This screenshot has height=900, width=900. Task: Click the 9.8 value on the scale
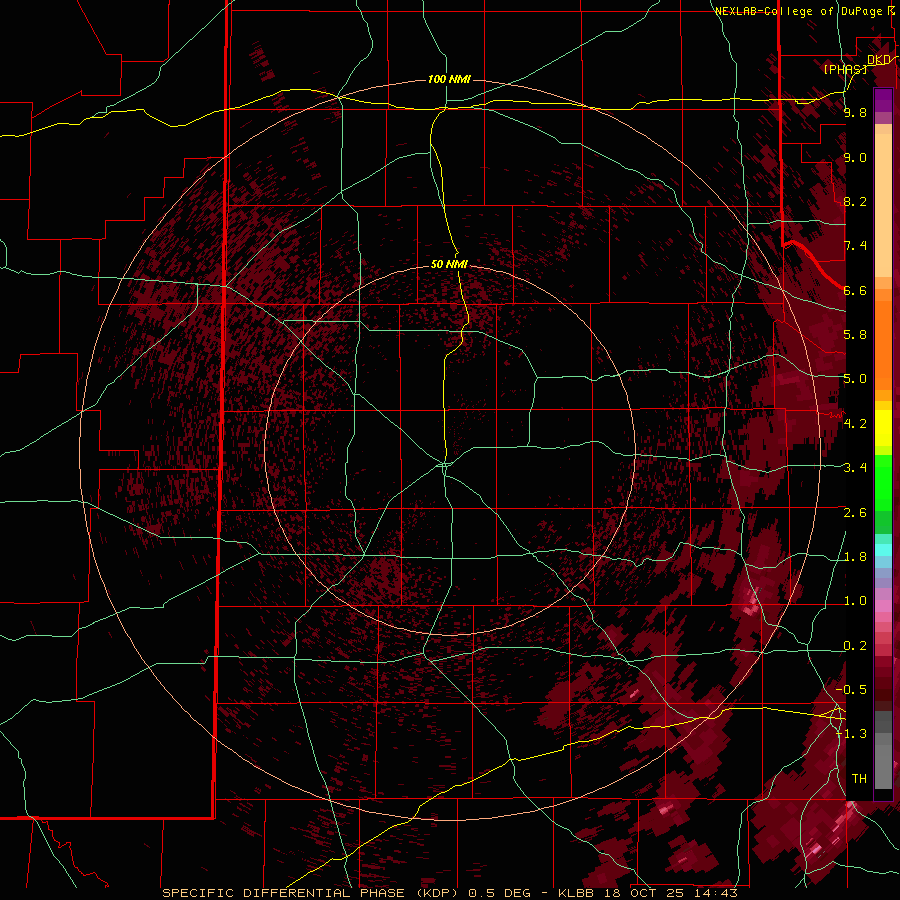click(855, 112)
